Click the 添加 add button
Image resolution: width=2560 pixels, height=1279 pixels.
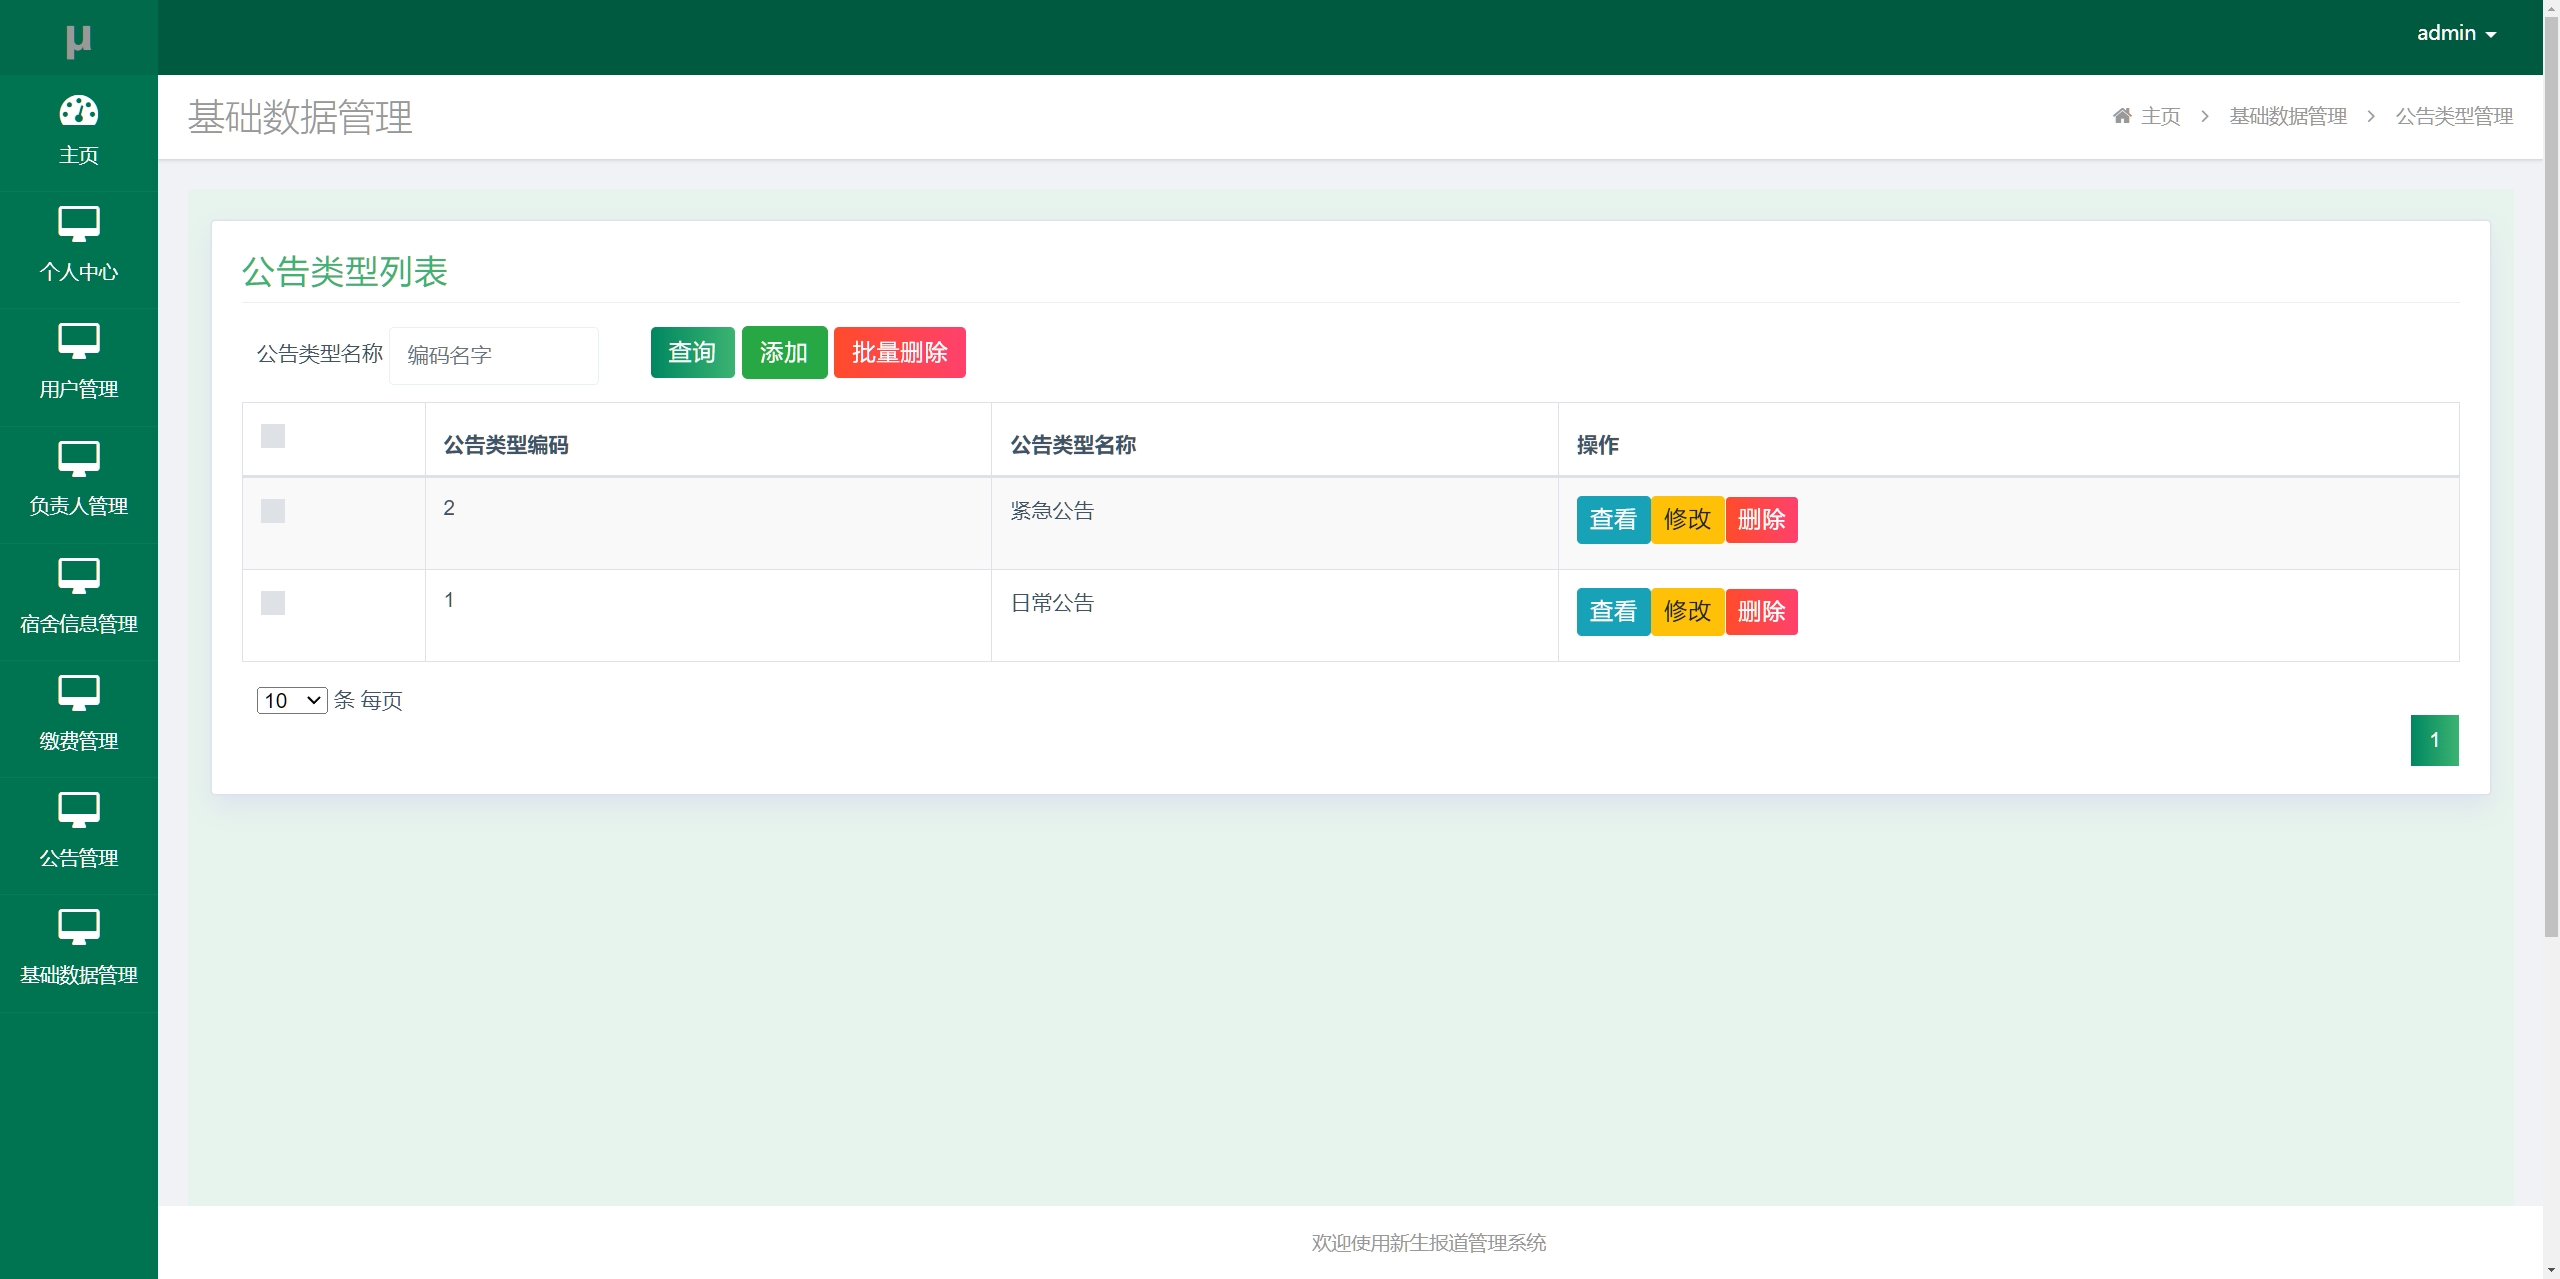pos(784,352)
